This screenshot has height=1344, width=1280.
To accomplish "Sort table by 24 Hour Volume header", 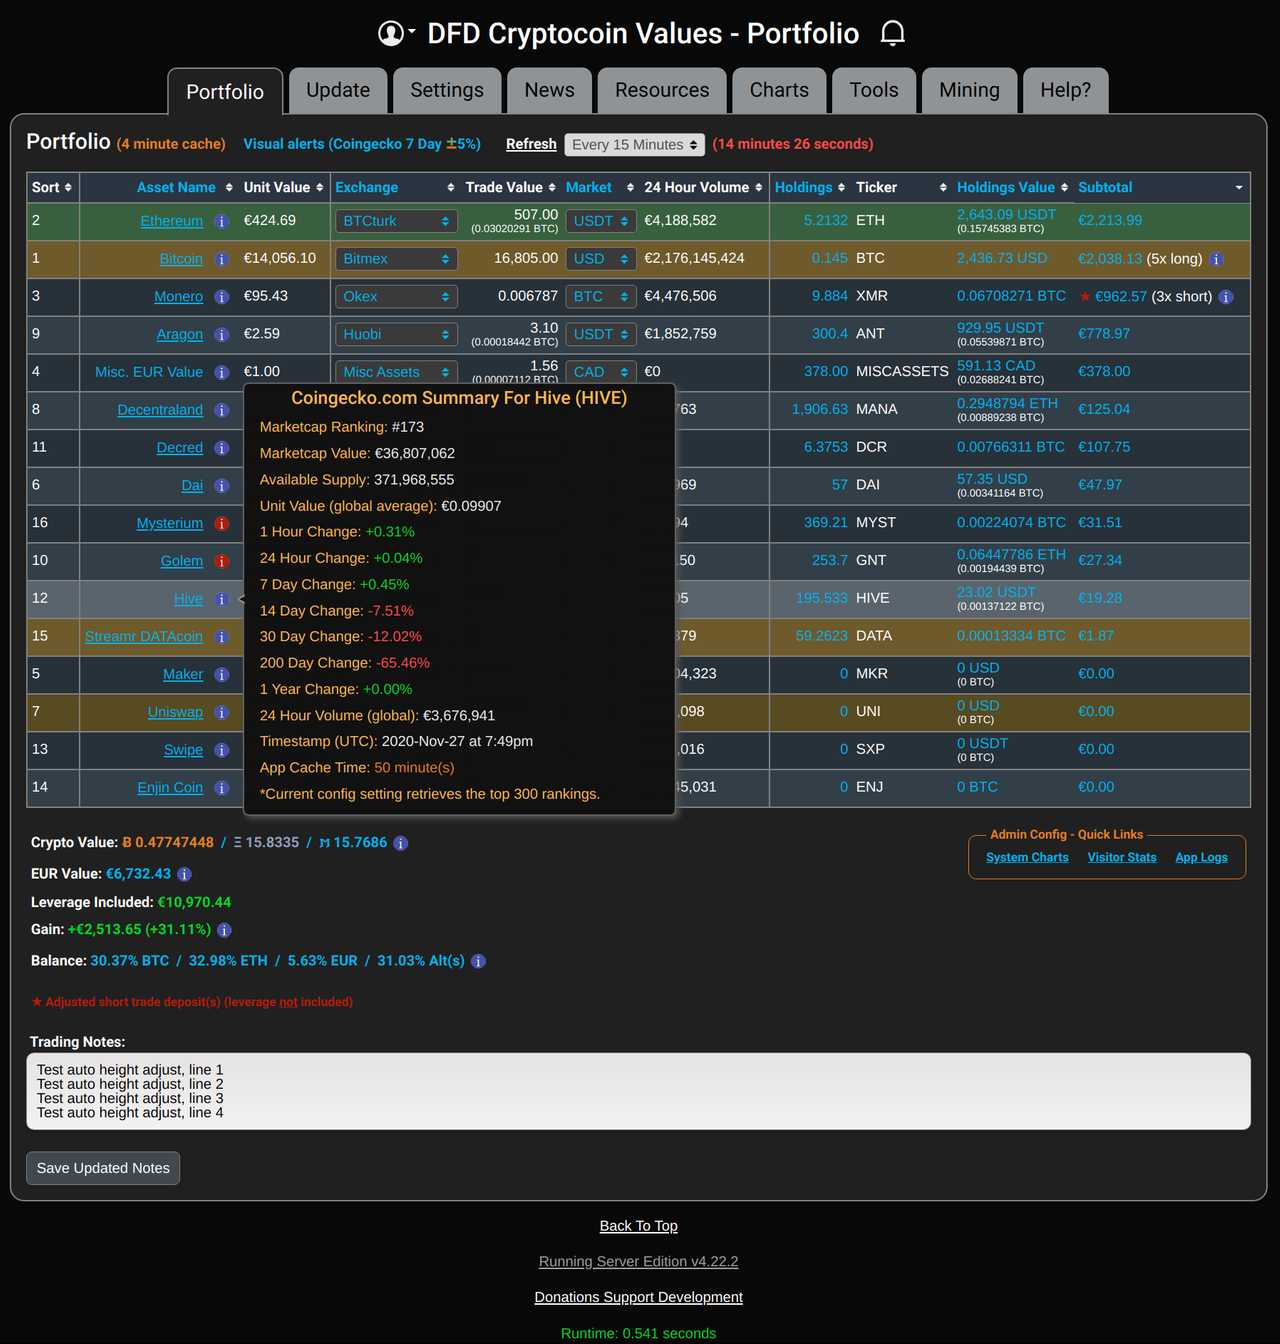I will tap(703, 188).
